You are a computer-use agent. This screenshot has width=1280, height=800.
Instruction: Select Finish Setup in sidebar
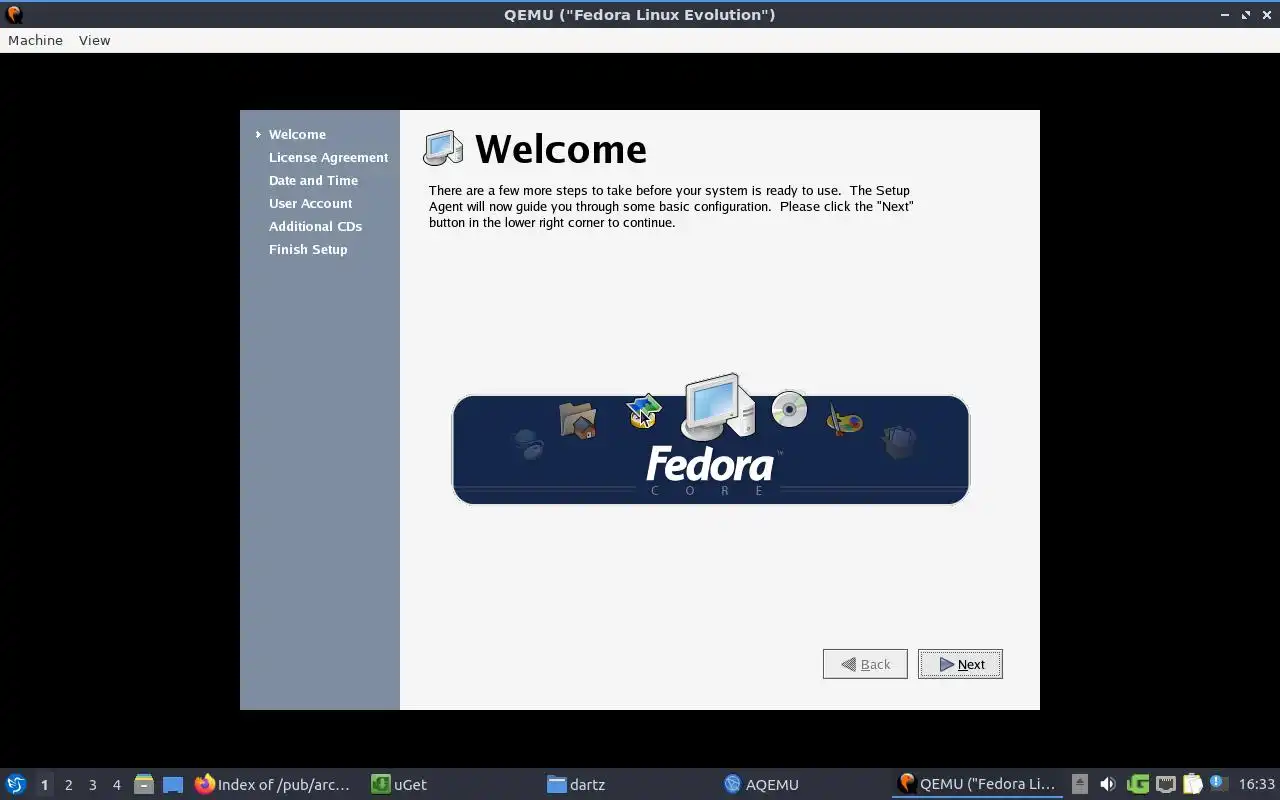tap(308, 249)
